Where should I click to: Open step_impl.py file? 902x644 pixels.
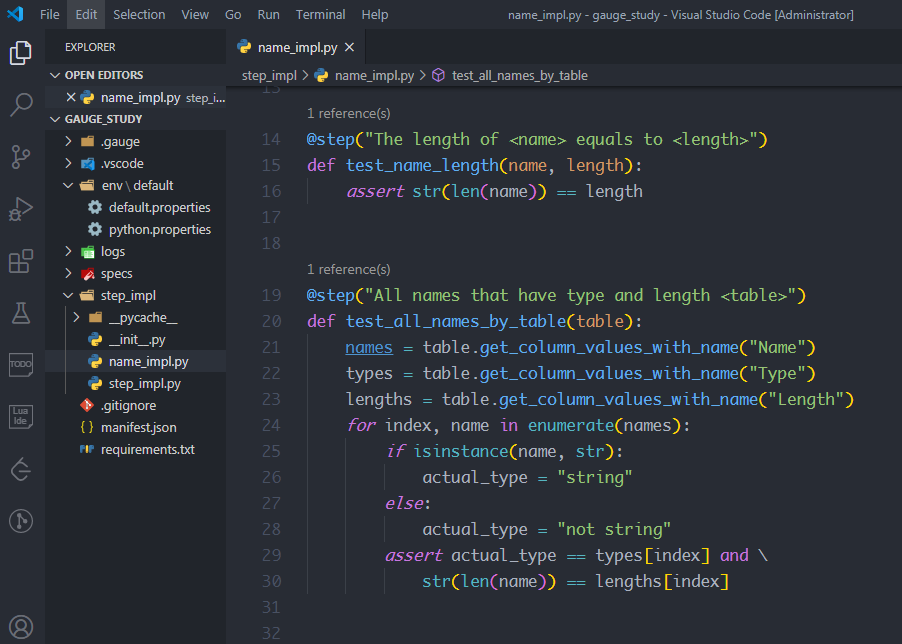(144, 383)
